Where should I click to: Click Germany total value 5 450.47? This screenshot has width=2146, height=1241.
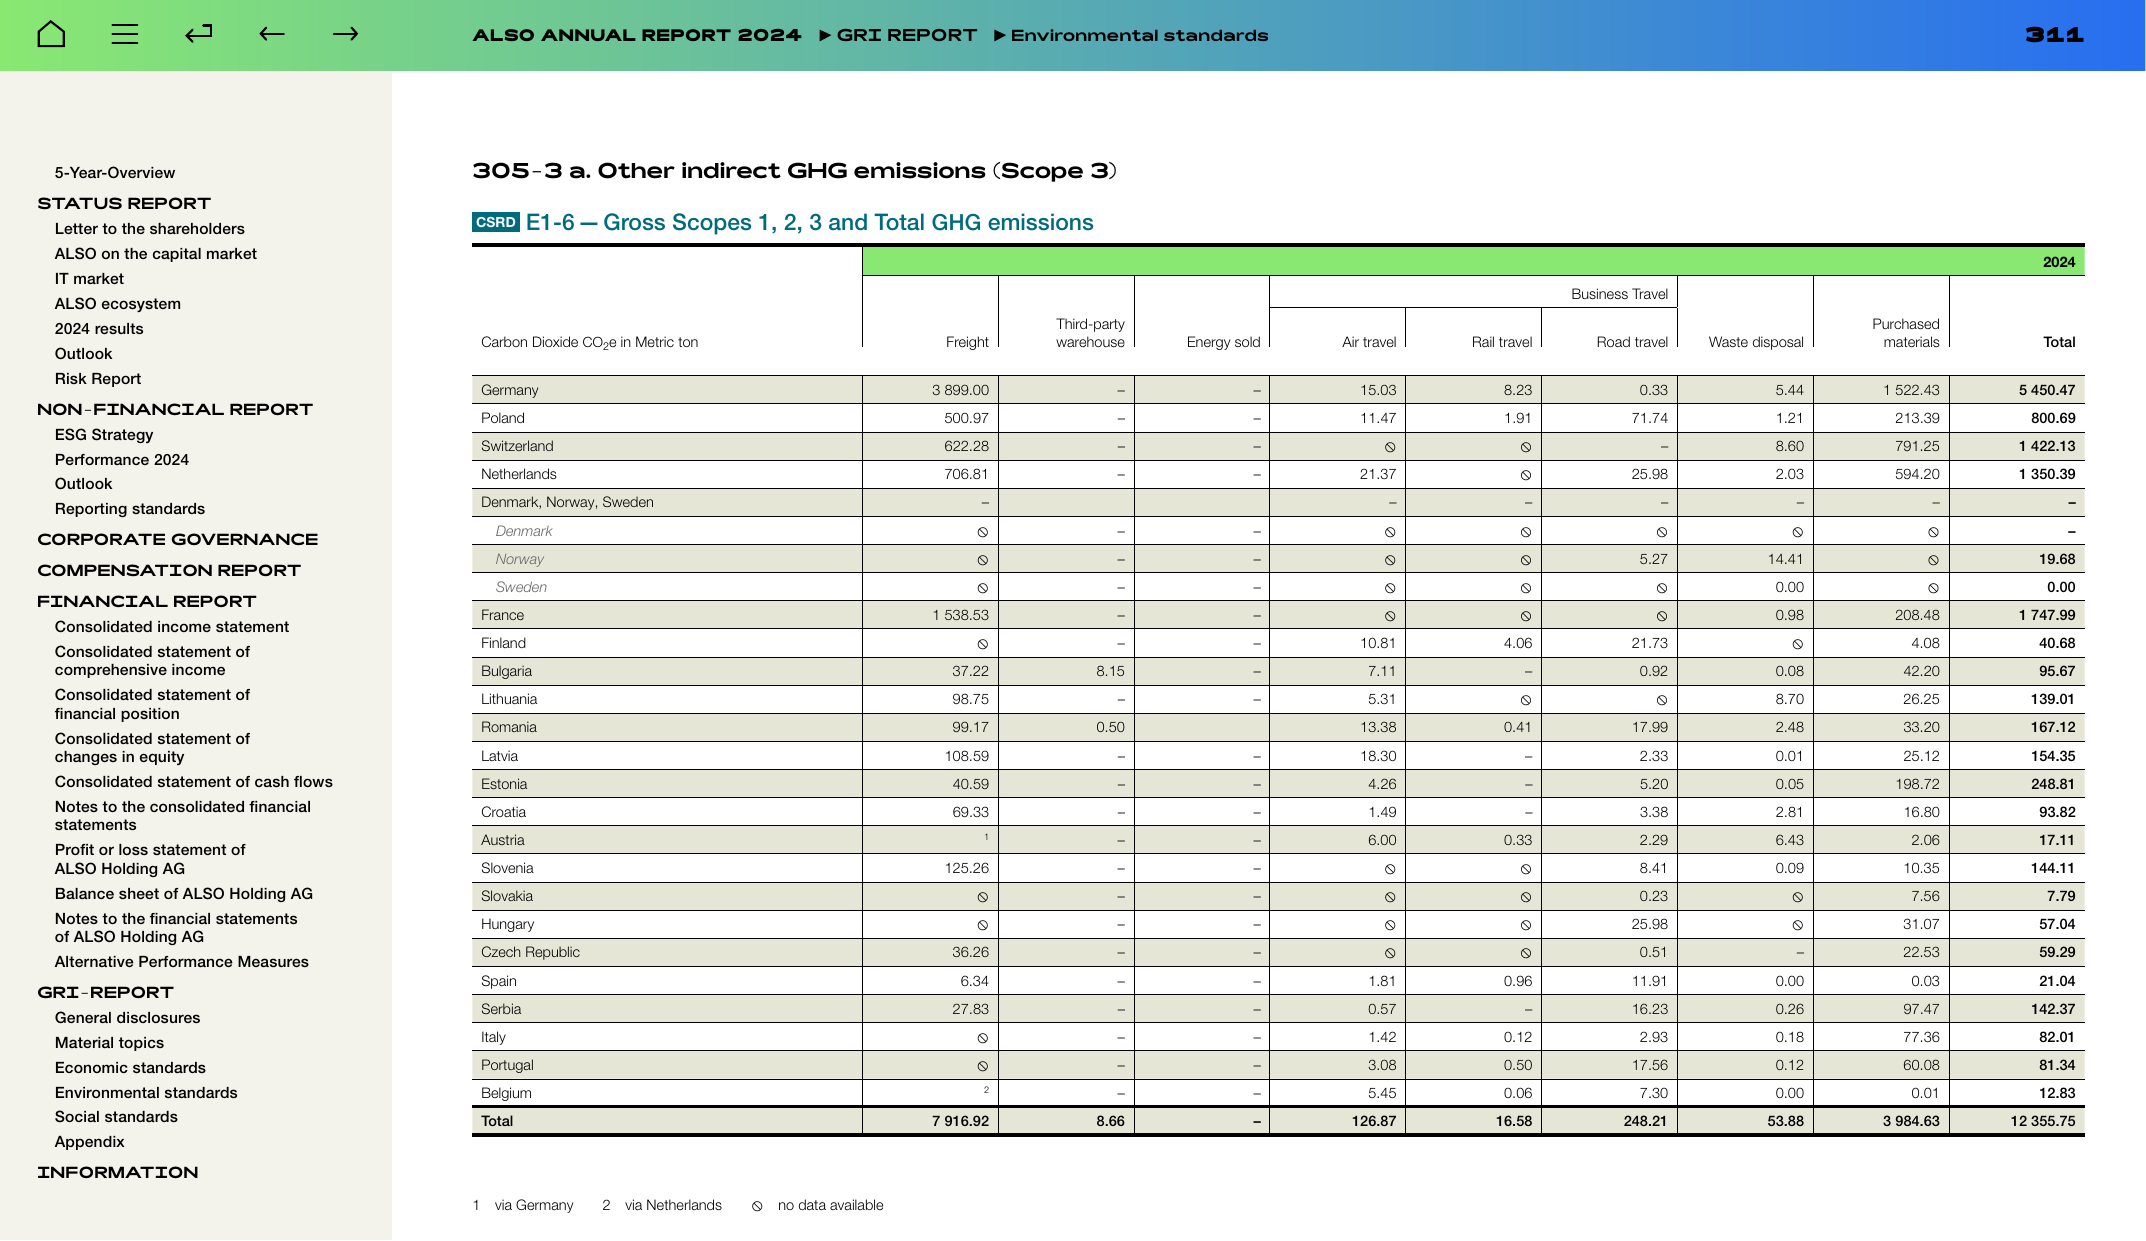click(x=2047, y=390)
